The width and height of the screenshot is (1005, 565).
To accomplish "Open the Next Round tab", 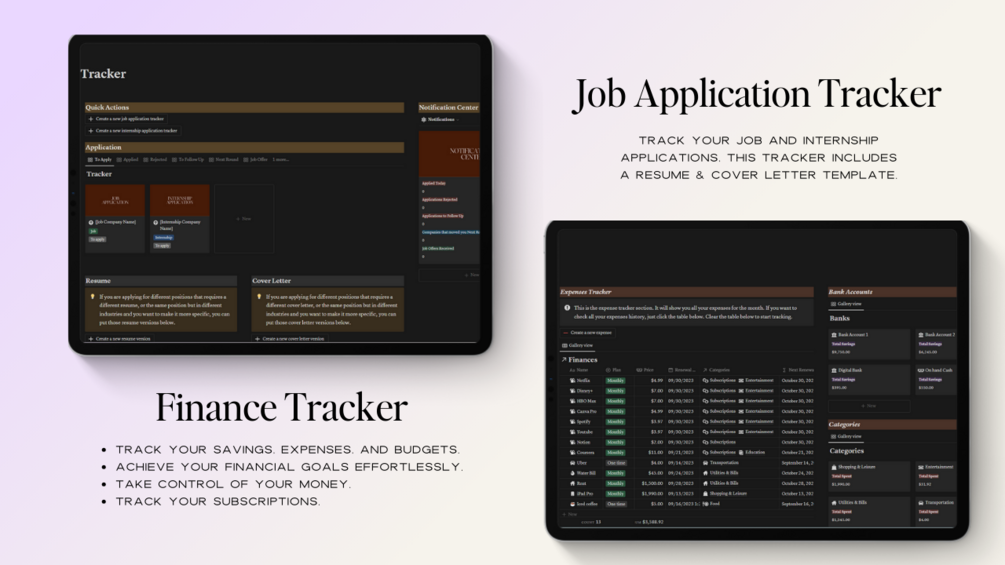I will click(224, 160).
